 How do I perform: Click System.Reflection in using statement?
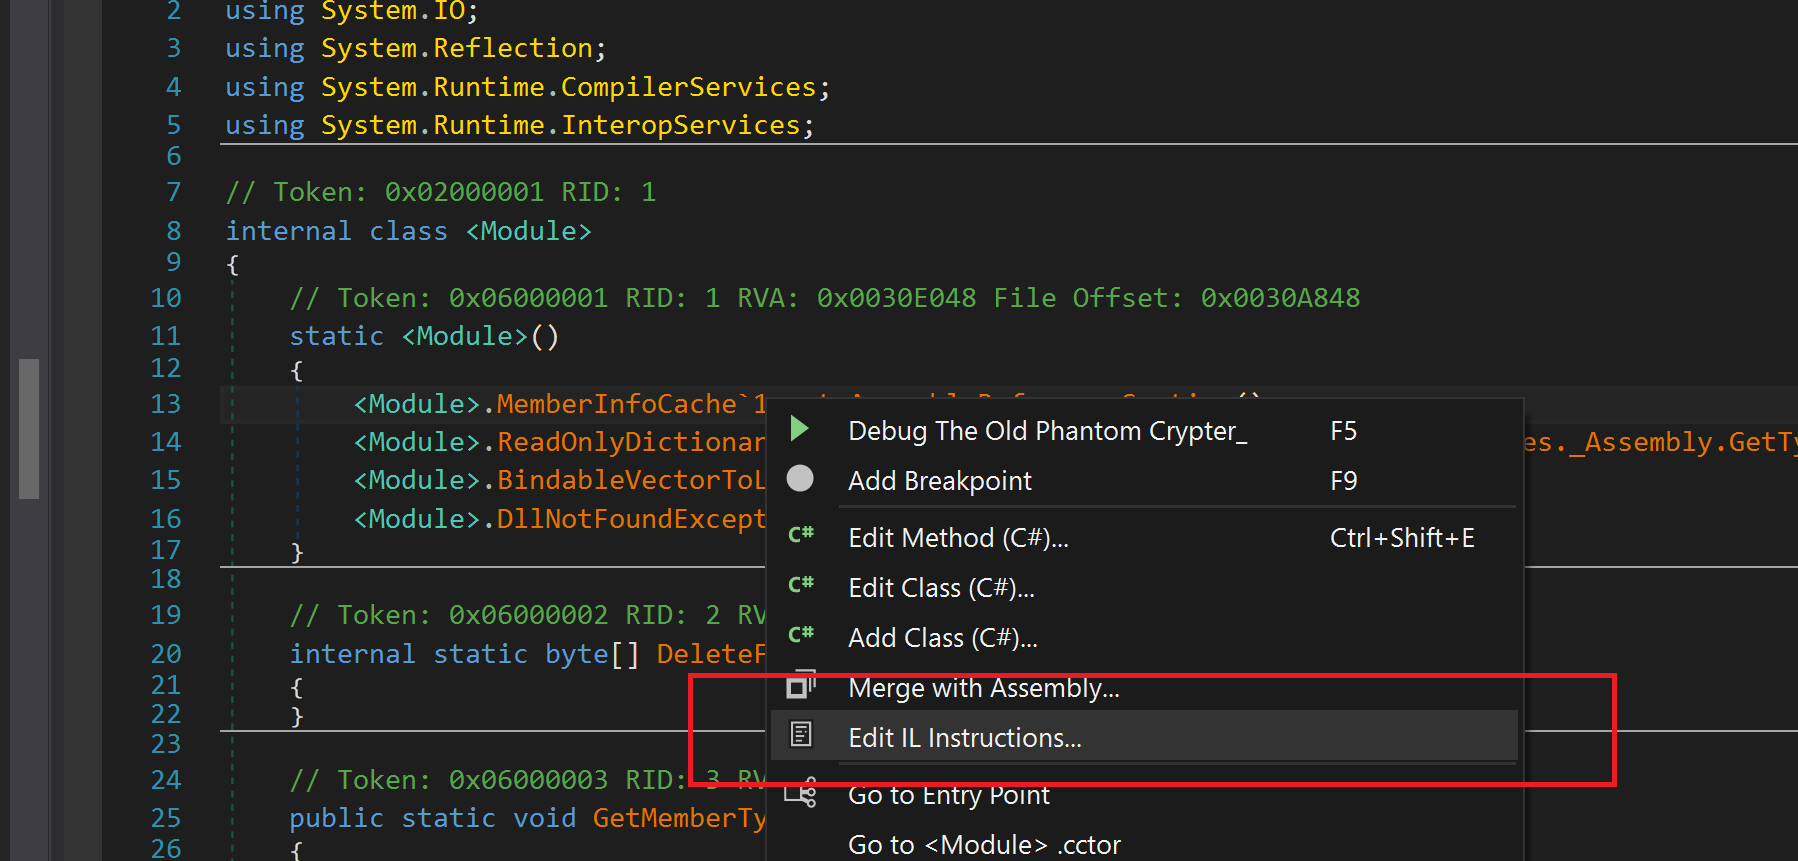[456, 48]
